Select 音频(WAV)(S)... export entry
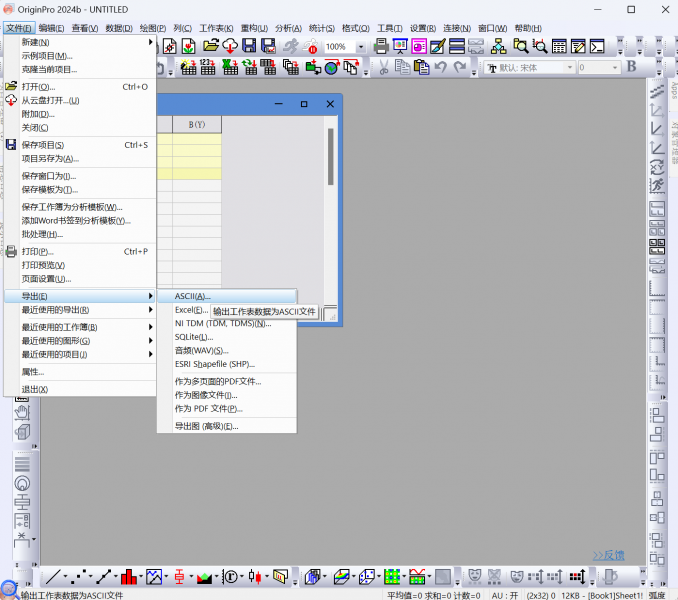 click(x=227, y=351)
